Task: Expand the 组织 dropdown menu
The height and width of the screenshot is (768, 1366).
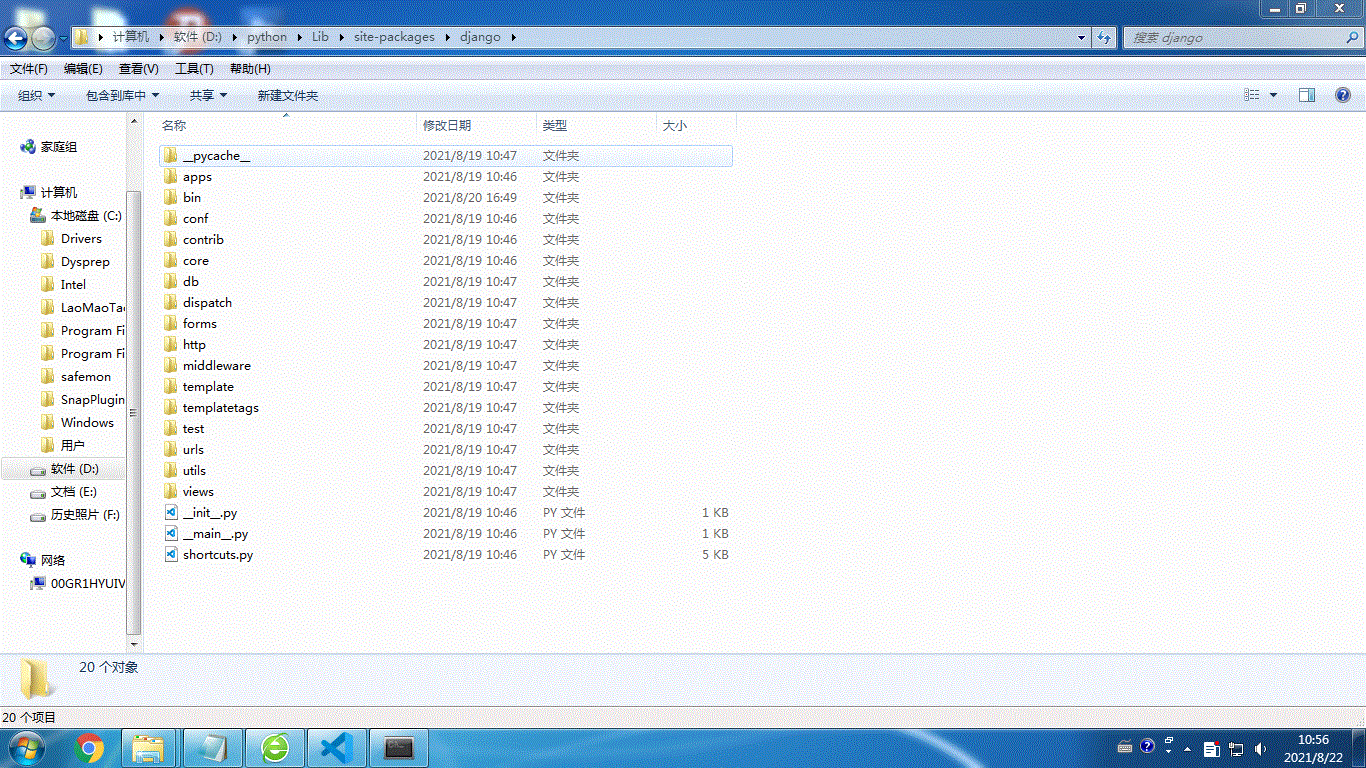Action: [x=37, y=95]
